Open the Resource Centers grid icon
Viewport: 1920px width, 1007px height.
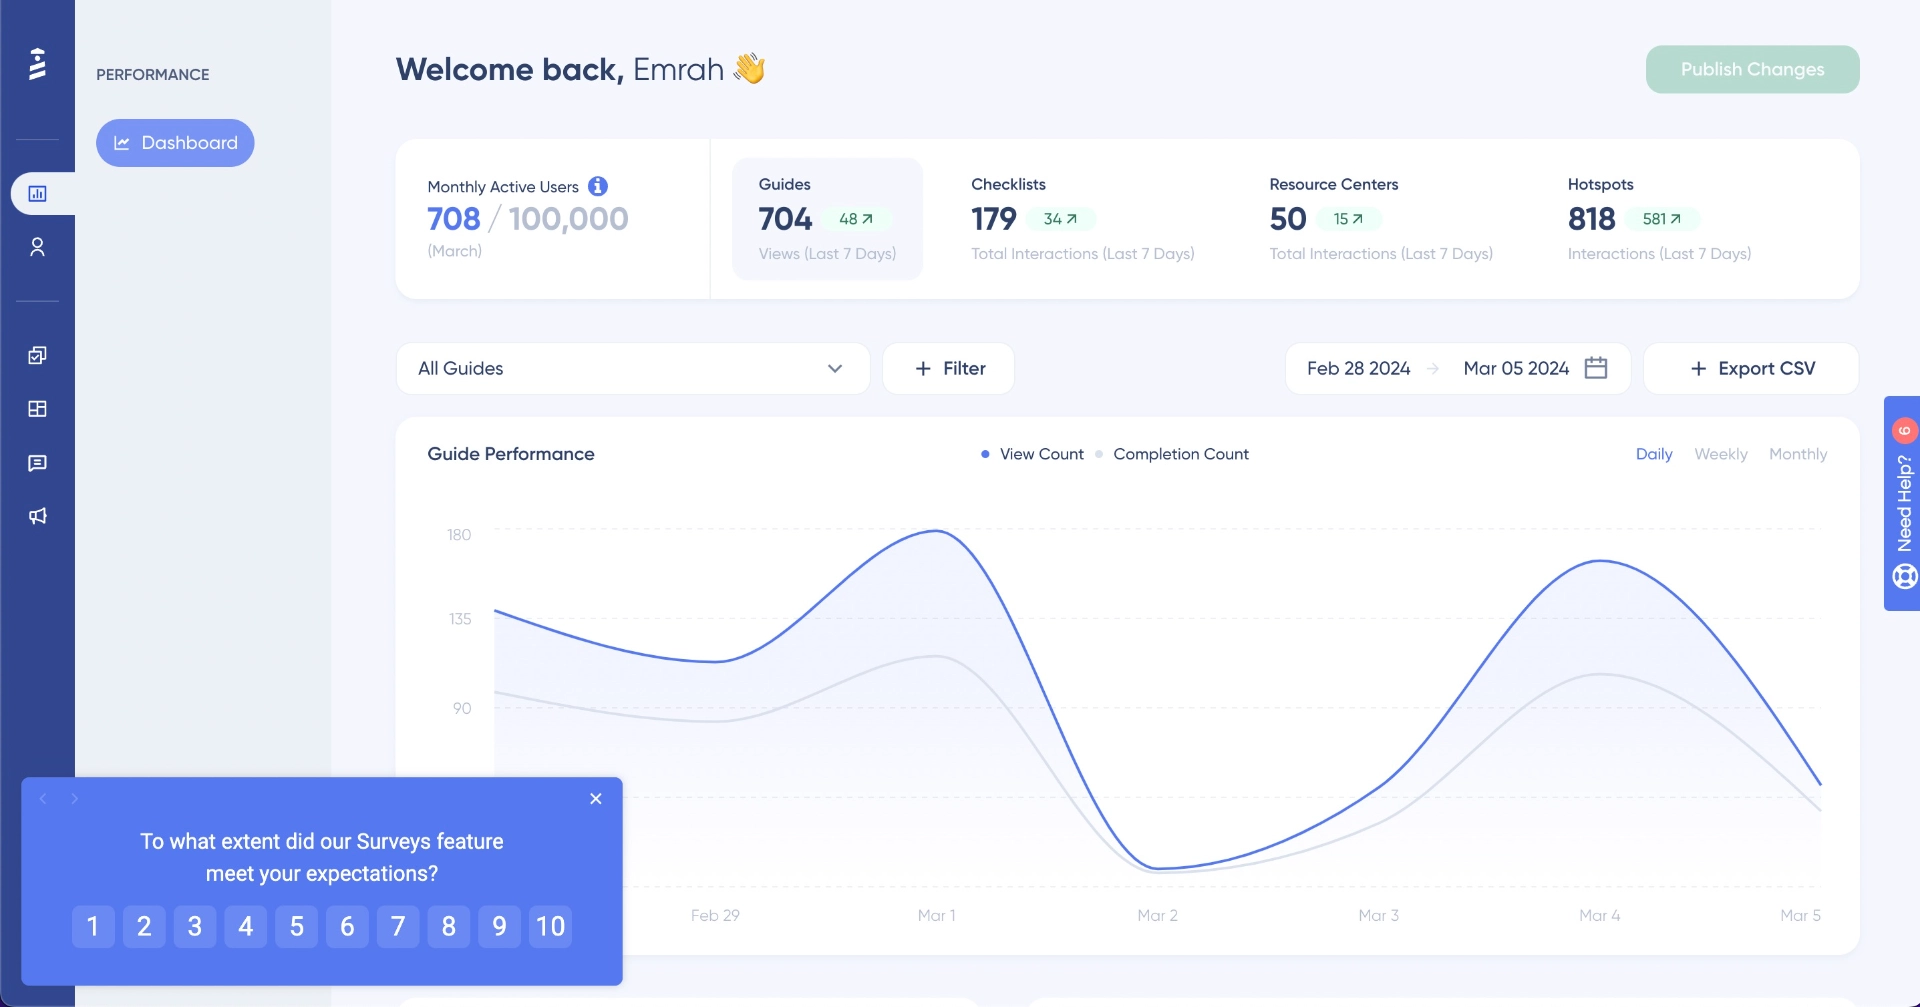click(x=38, y=409)
